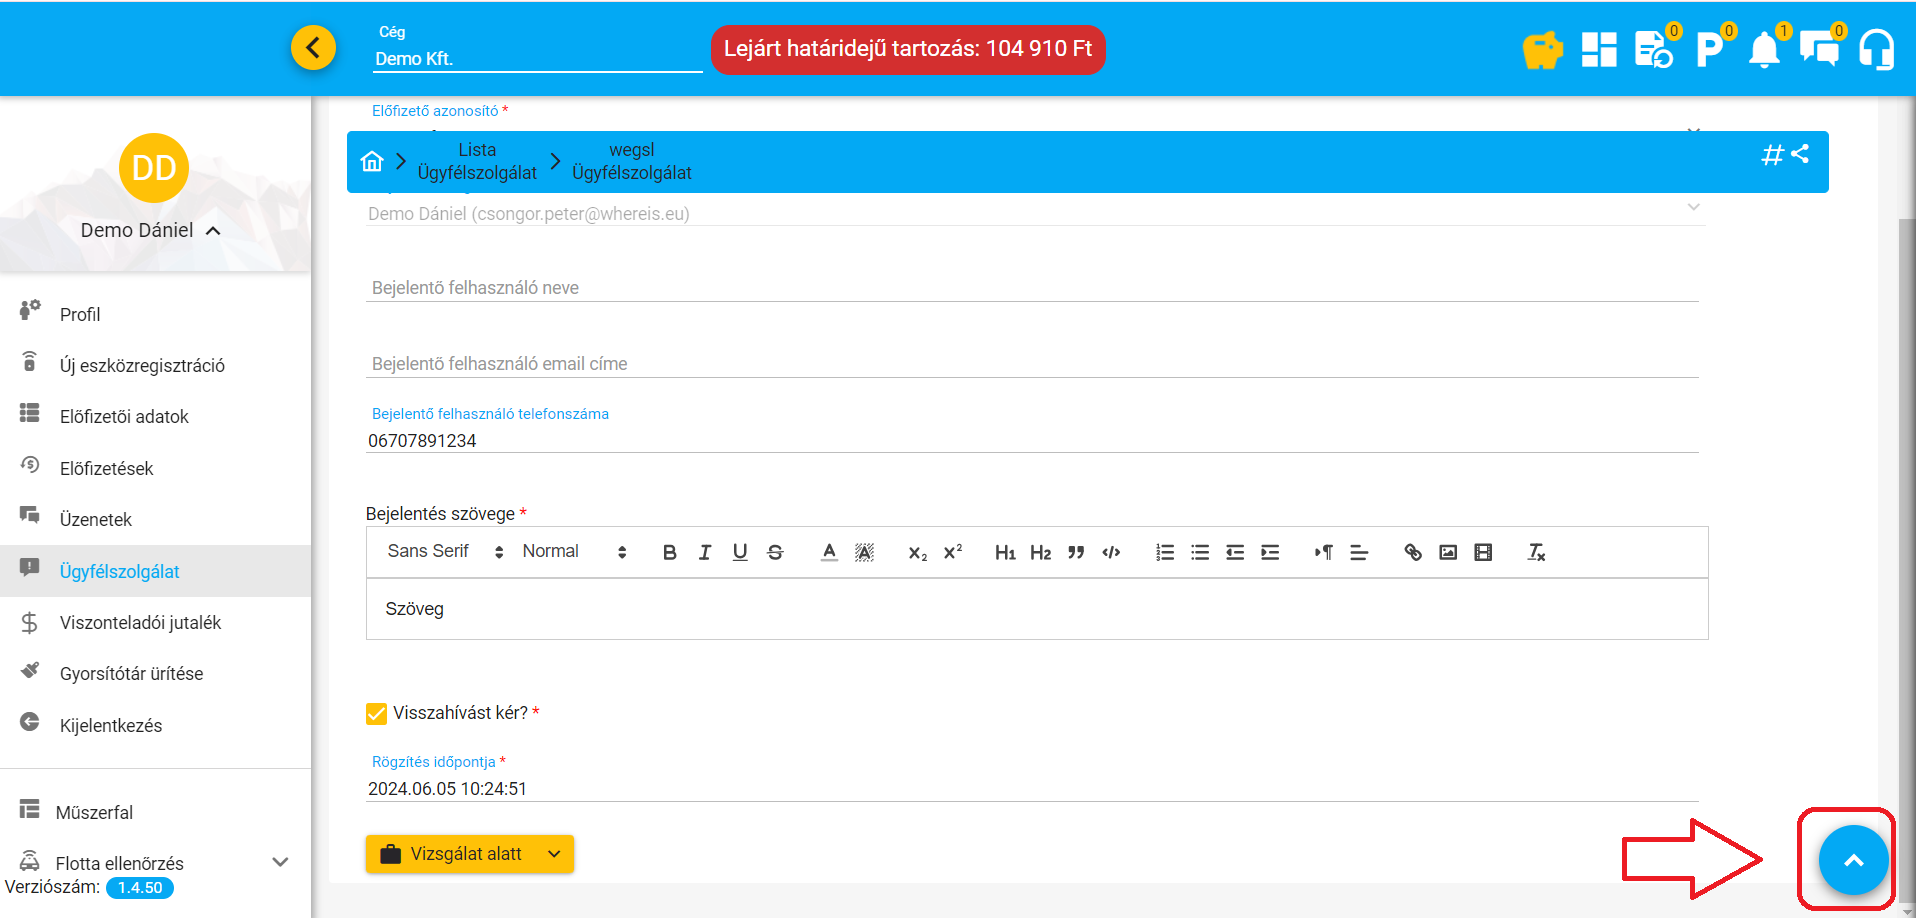The height and width of the screenshot is (918, 1916).
Task: Click the piggy bank icon in header
Action: point(1542,49)
